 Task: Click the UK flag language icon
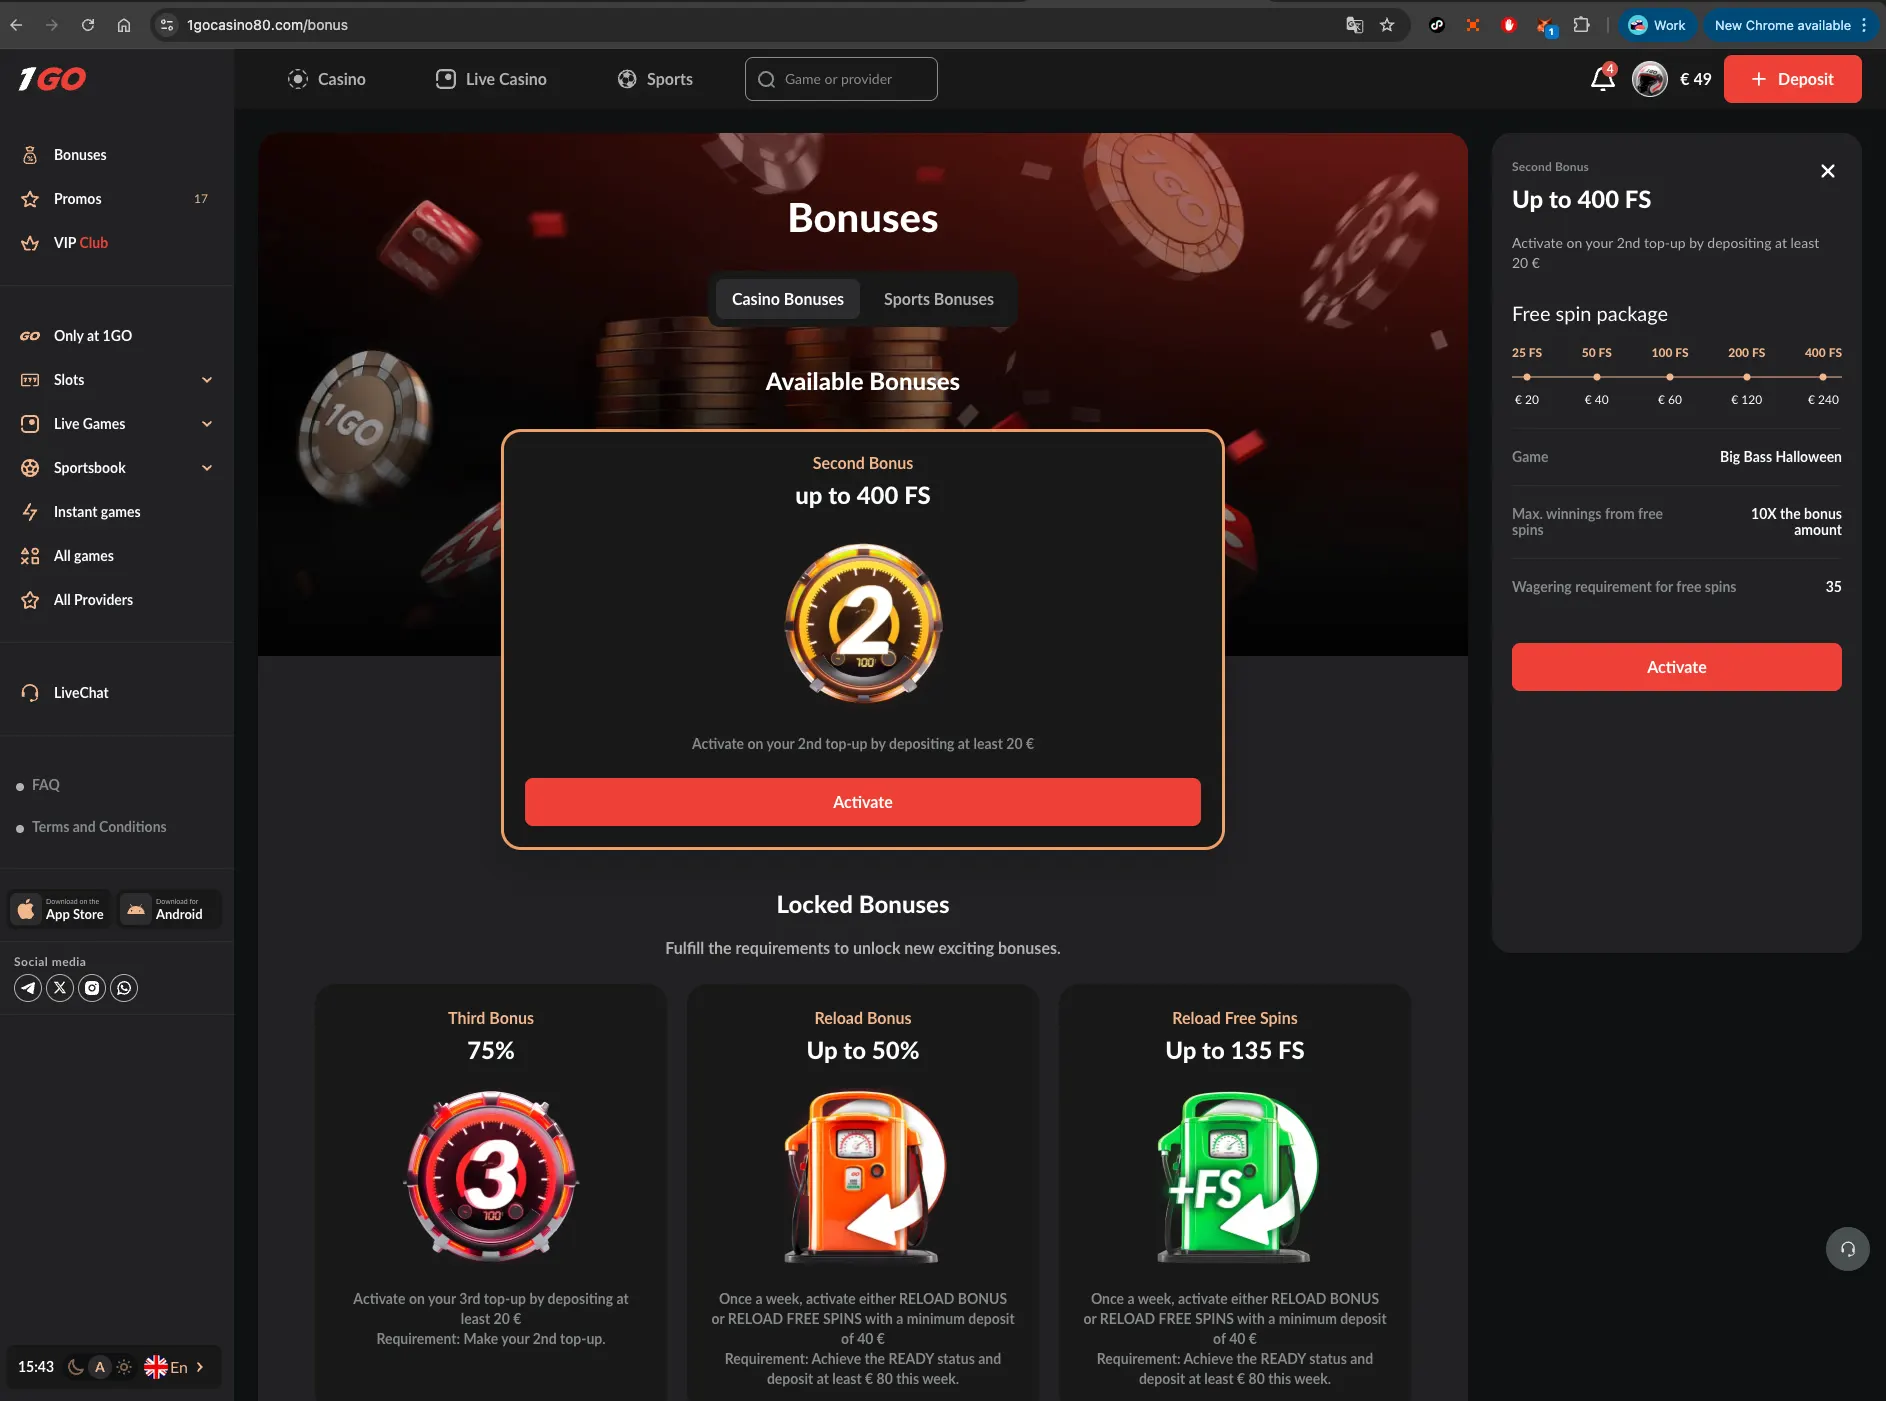(x=156, y=1367)
